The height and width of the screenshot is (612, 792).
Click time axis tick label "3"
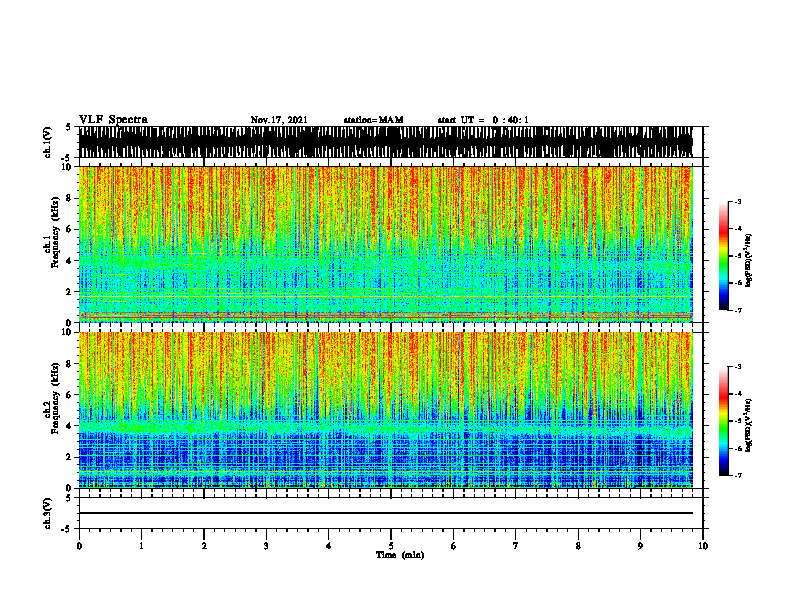click(266, 546)
